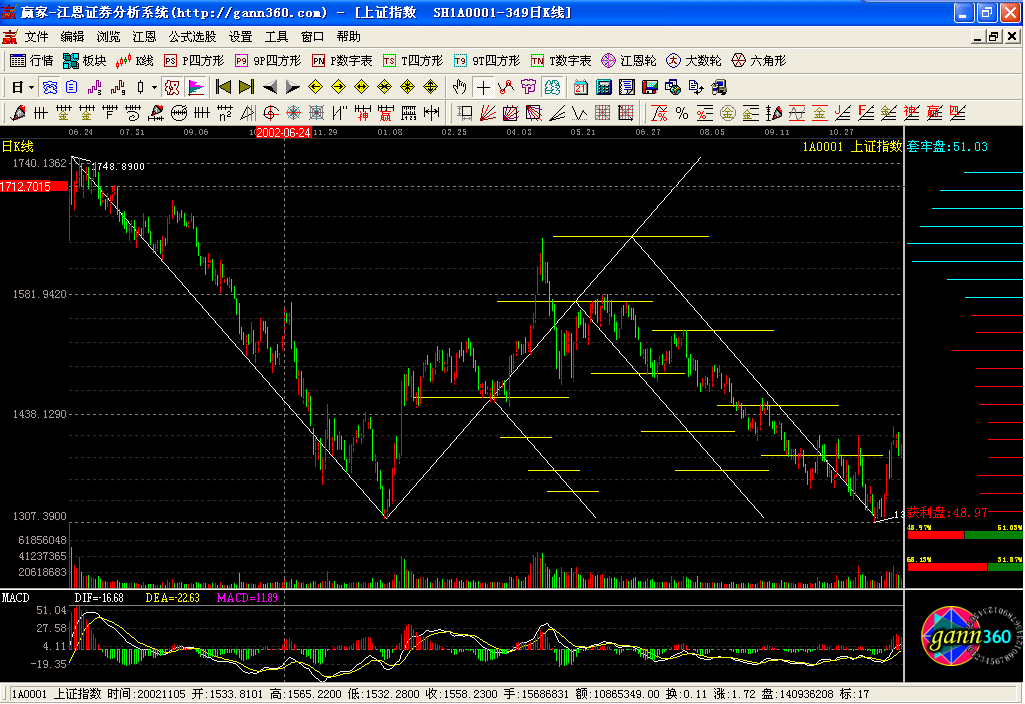1025x704 pixels.
Task: Open the 公式选股 menu
Action: pos(192,36)
